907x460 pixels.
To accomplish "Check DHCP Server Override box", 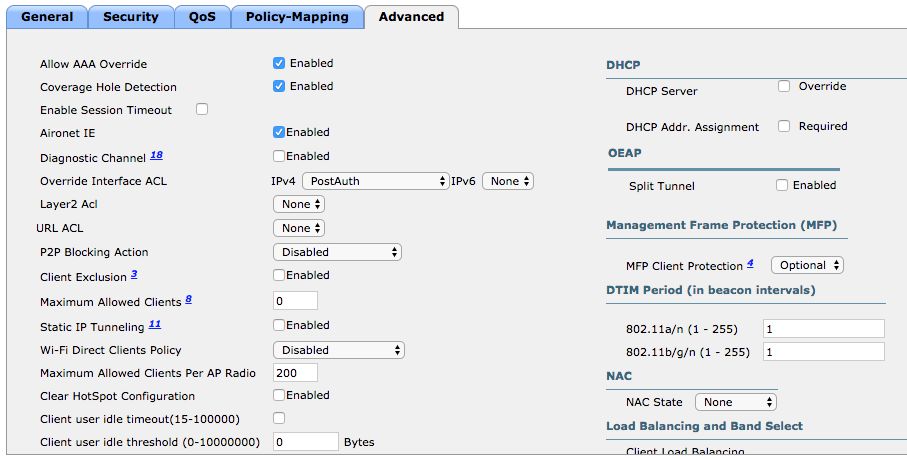I will click(x=784, y=86).
